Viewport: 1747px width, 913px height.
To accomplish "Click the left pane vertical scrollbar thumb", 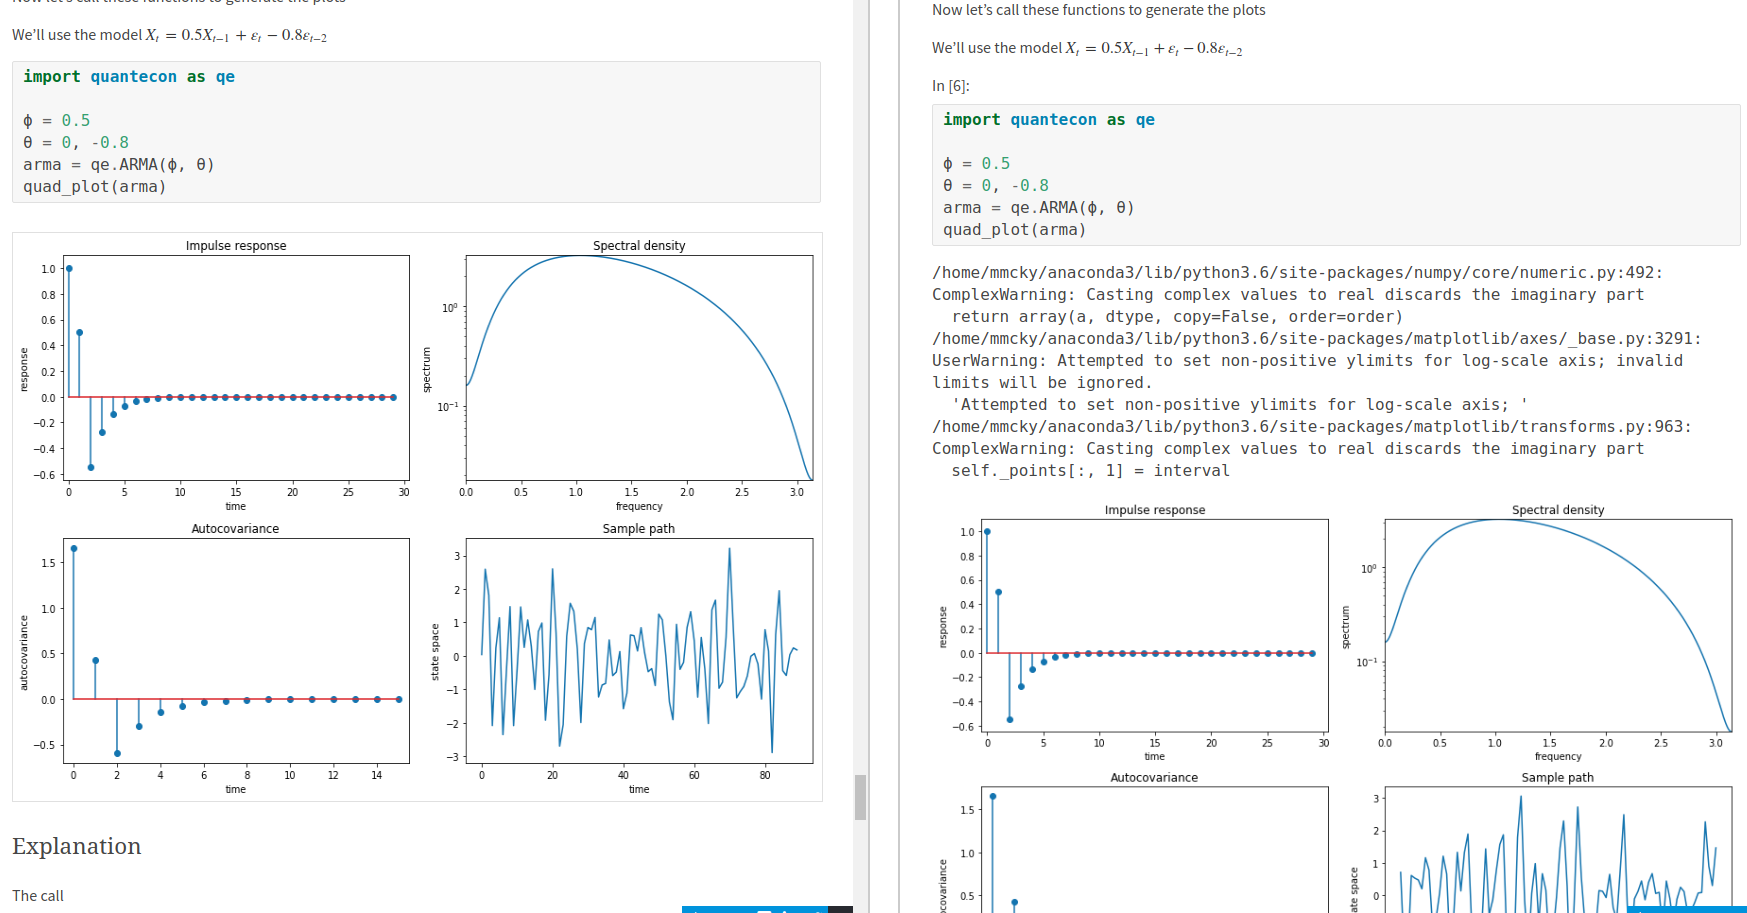I will click(x=860, y=797).
